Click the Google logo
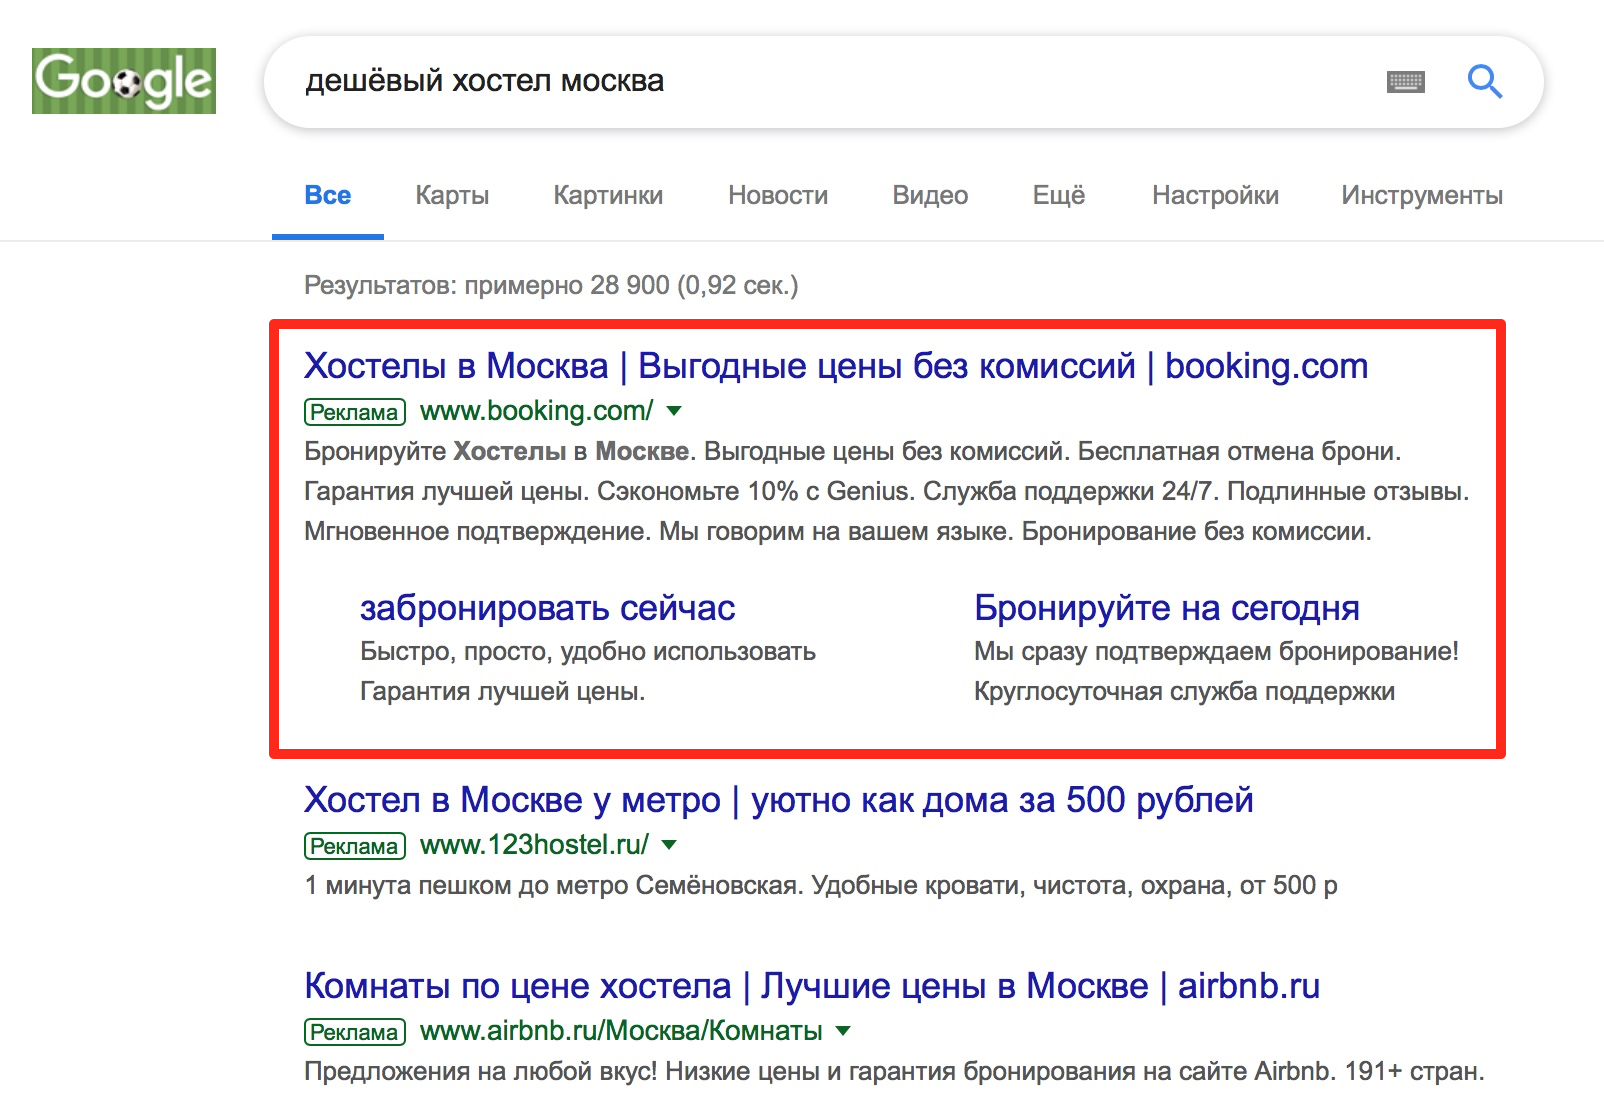 [x=123, y=81]
